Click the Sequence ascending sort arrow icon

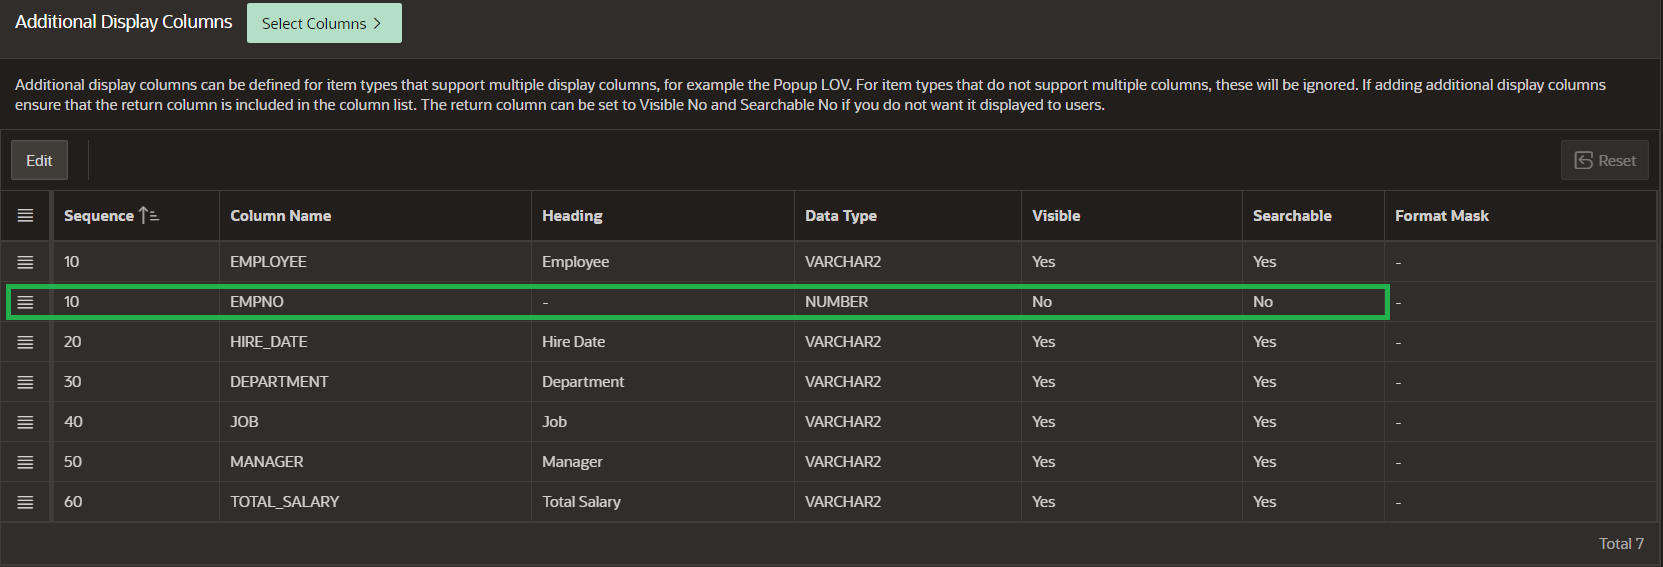click(x=149, y=215)
